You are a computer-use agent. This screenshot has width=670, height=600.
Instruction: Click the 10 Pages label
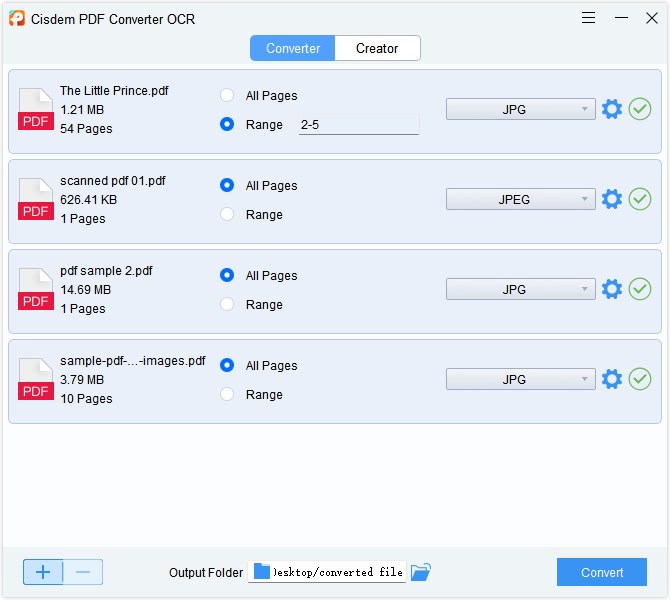pos(86,399)
